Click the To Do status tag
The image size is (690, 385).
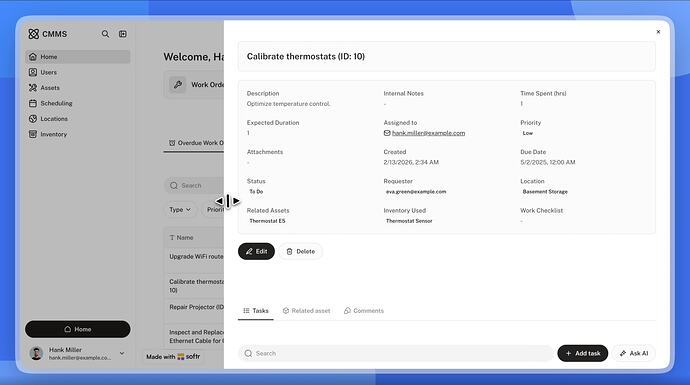coord(256,191)
